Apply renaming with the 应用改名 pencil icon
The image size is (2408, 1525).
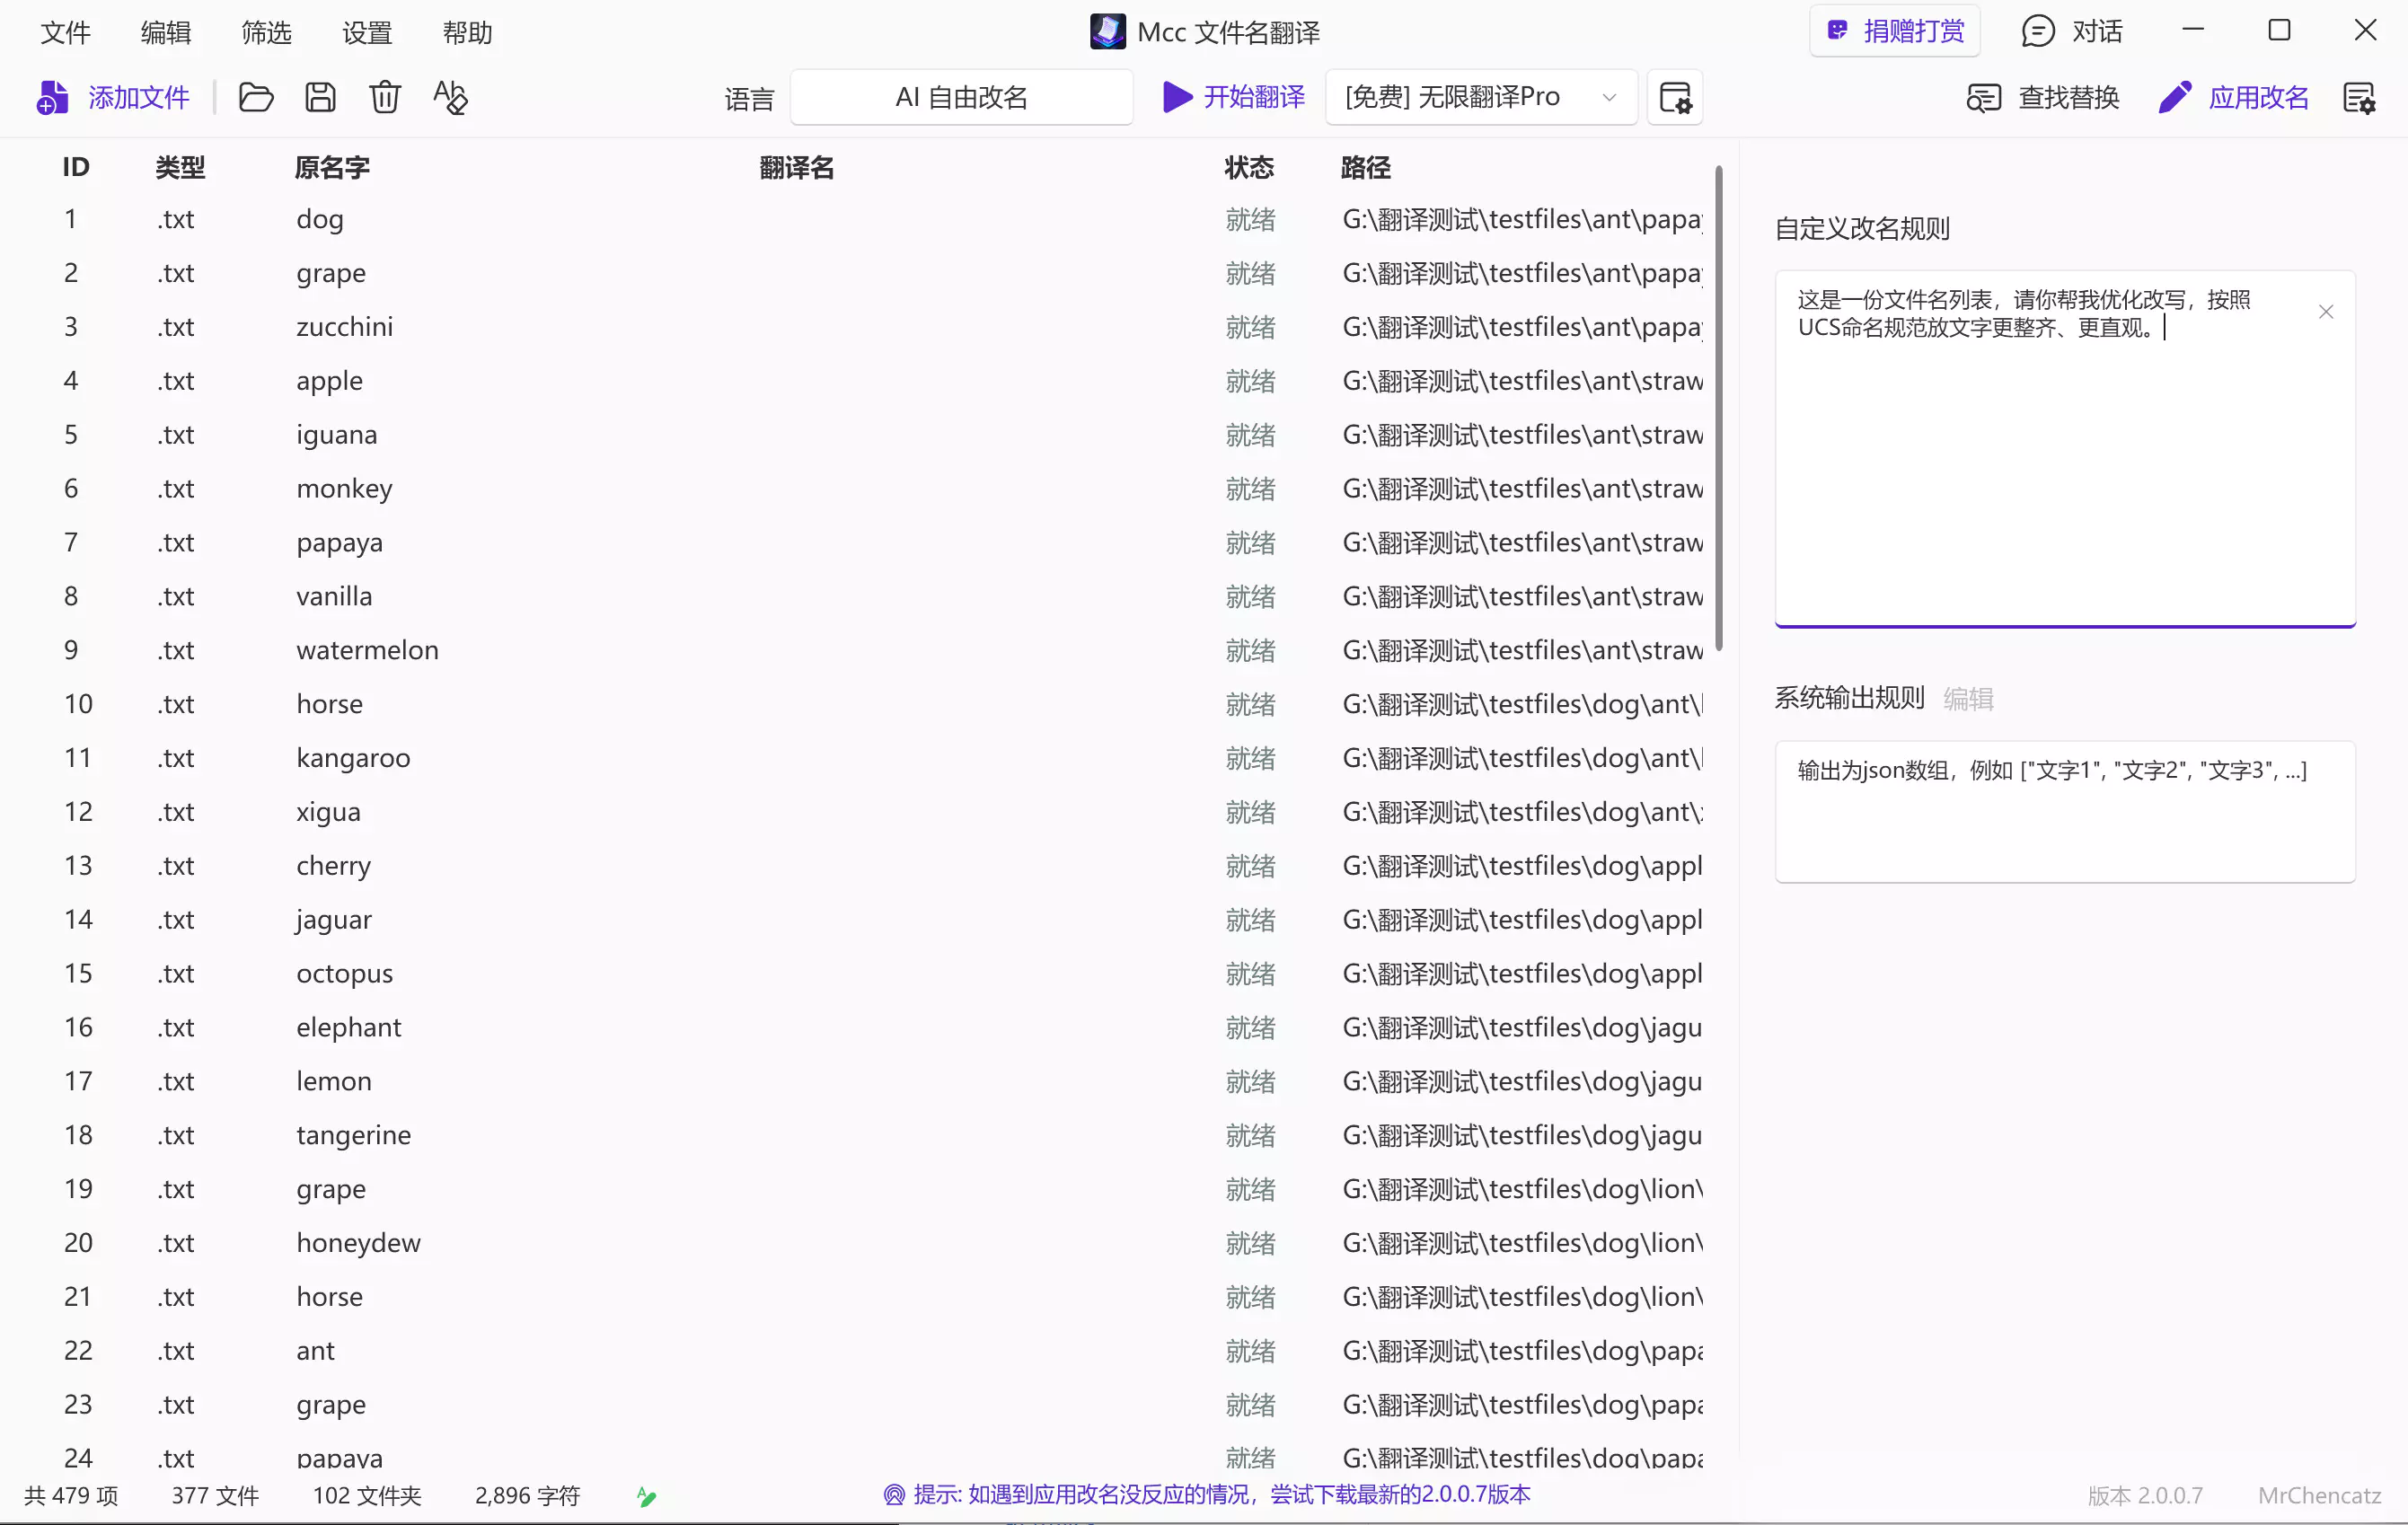2233,97
